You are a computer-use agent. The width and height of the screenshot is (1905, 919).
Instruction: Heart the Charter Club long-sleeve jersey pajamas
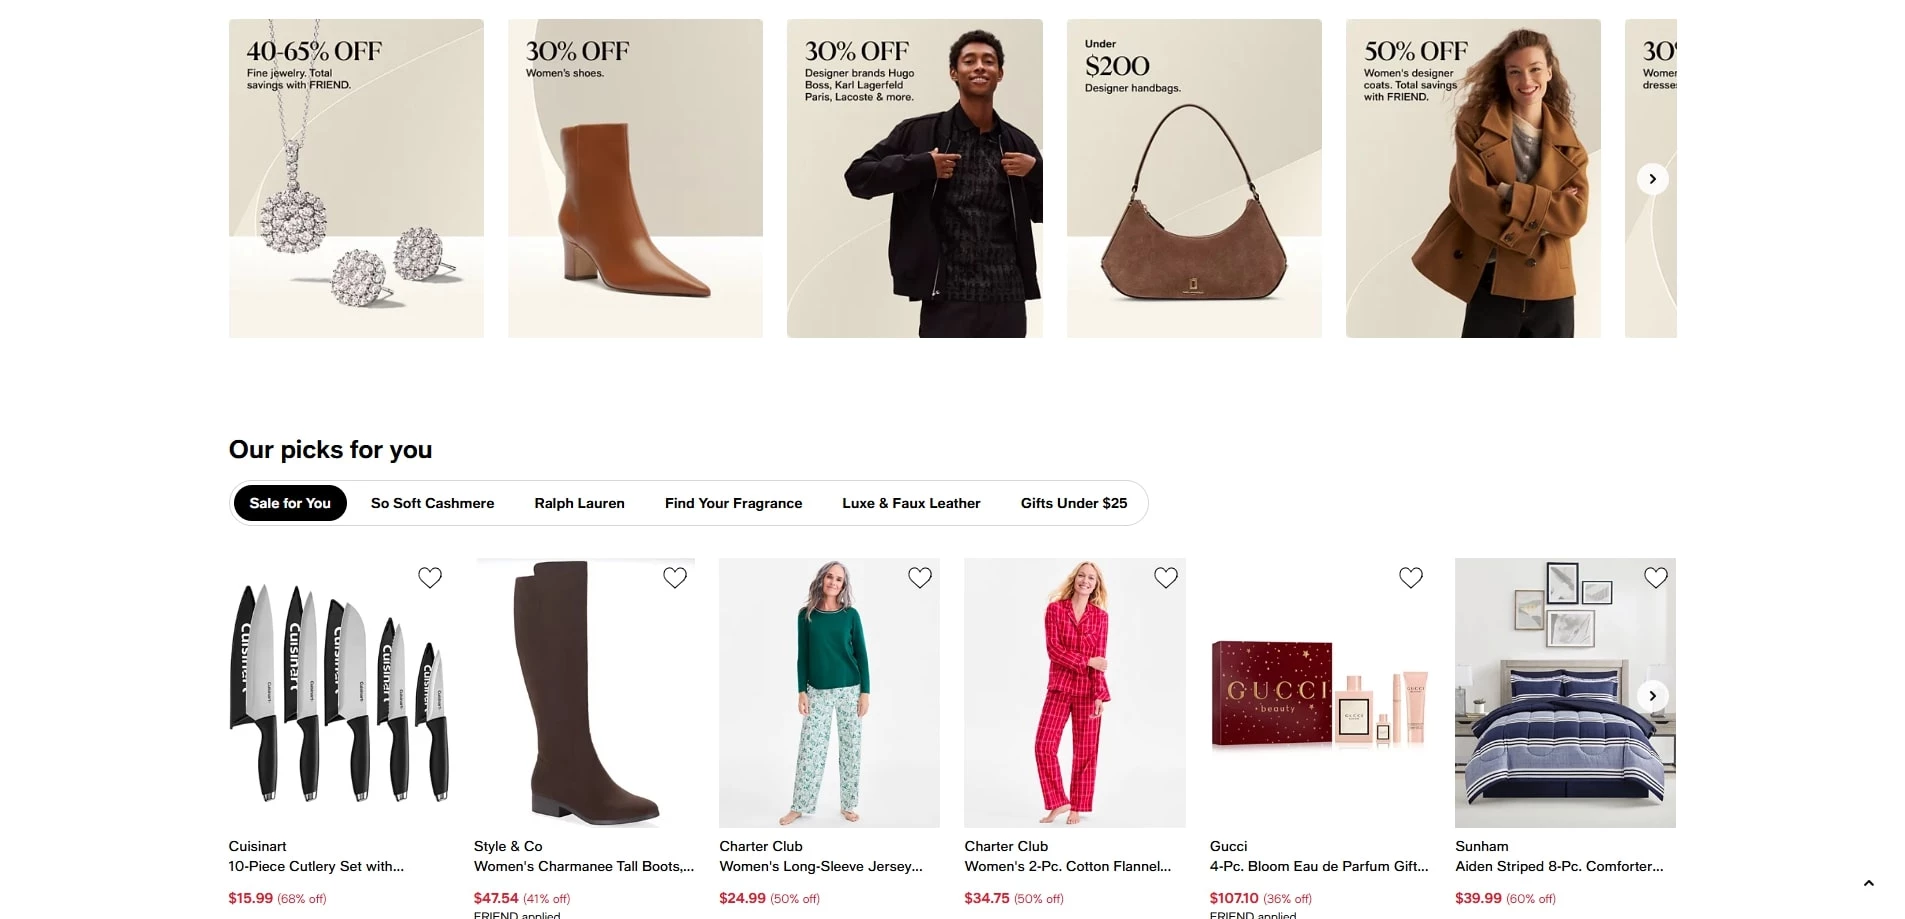(920, 577)
